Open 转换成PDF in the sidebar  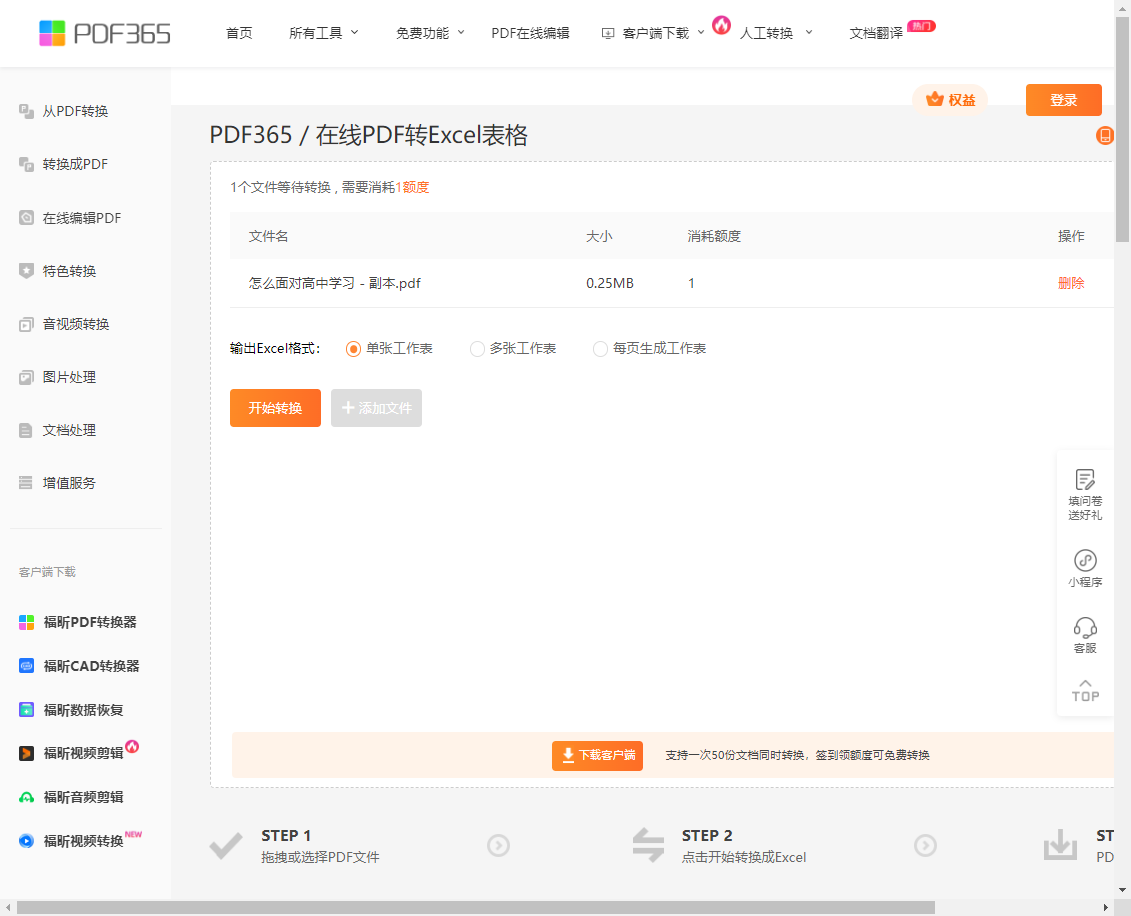click(x=75, y=164)
